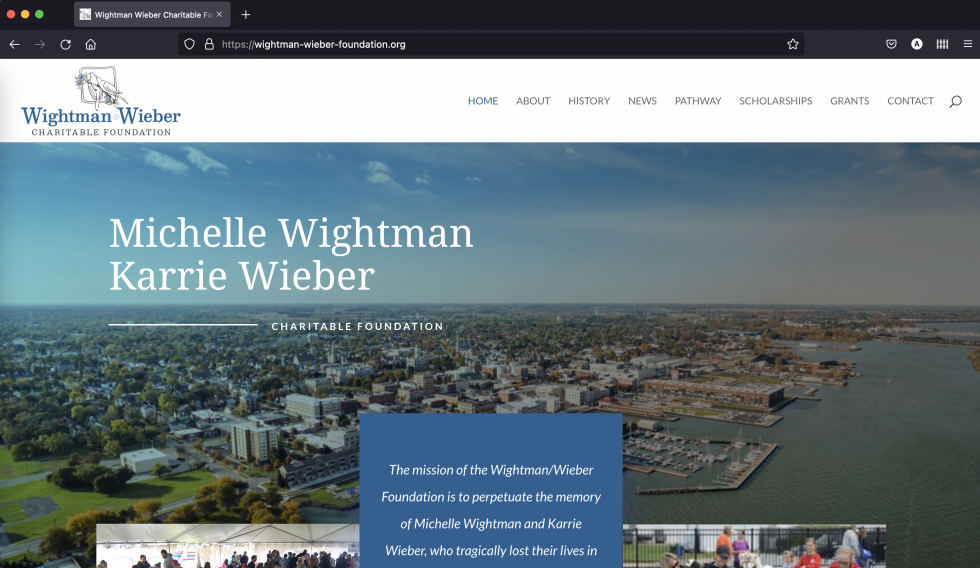Image resolution: width=980 pixels, height=568 pixels.
Task: Go to the Scholarships page
Action: pyautogui.click(x=775, y=101)
